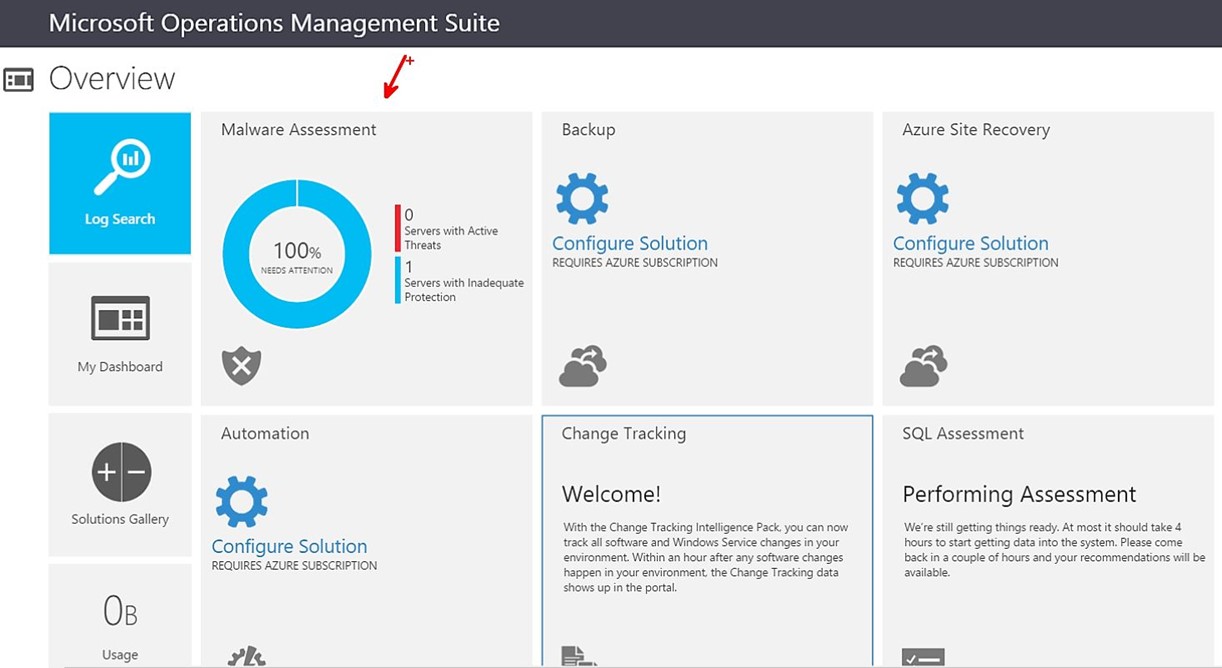Click the Microsoft Operations Management Suite title
Screen dimensions: 1222x668
pos(274,23)
